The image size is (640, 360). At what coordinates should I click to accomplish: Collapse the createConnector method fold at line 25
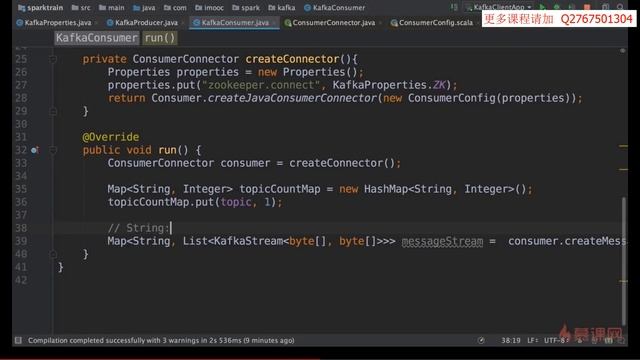tap(53, 59)
